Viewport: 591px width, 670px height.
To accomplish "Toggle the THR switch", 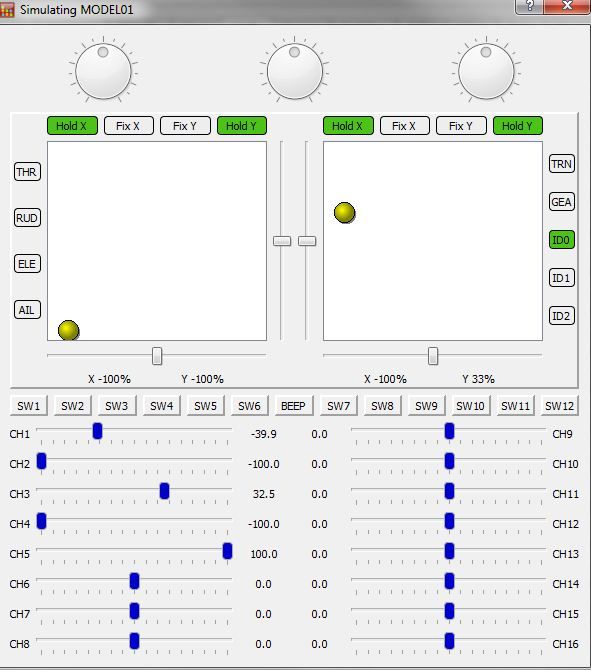I will tap(27, 172).
